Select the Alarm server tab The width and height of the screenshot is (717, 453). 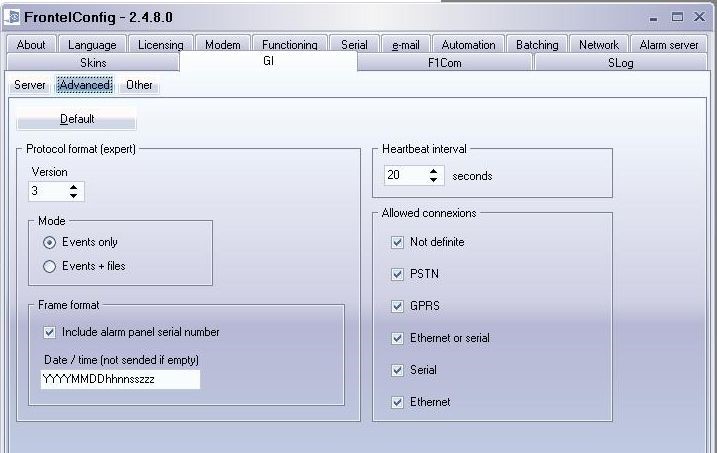669,45
